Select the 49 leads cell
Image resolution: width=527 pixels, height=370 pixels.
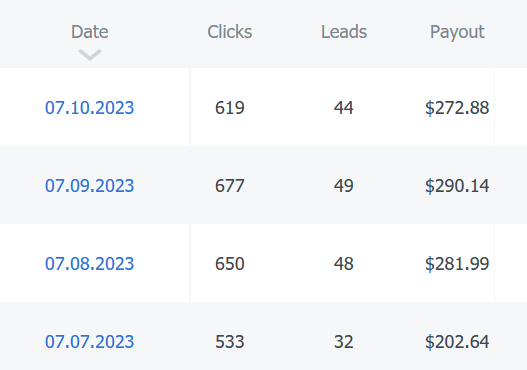coord(343,186)
